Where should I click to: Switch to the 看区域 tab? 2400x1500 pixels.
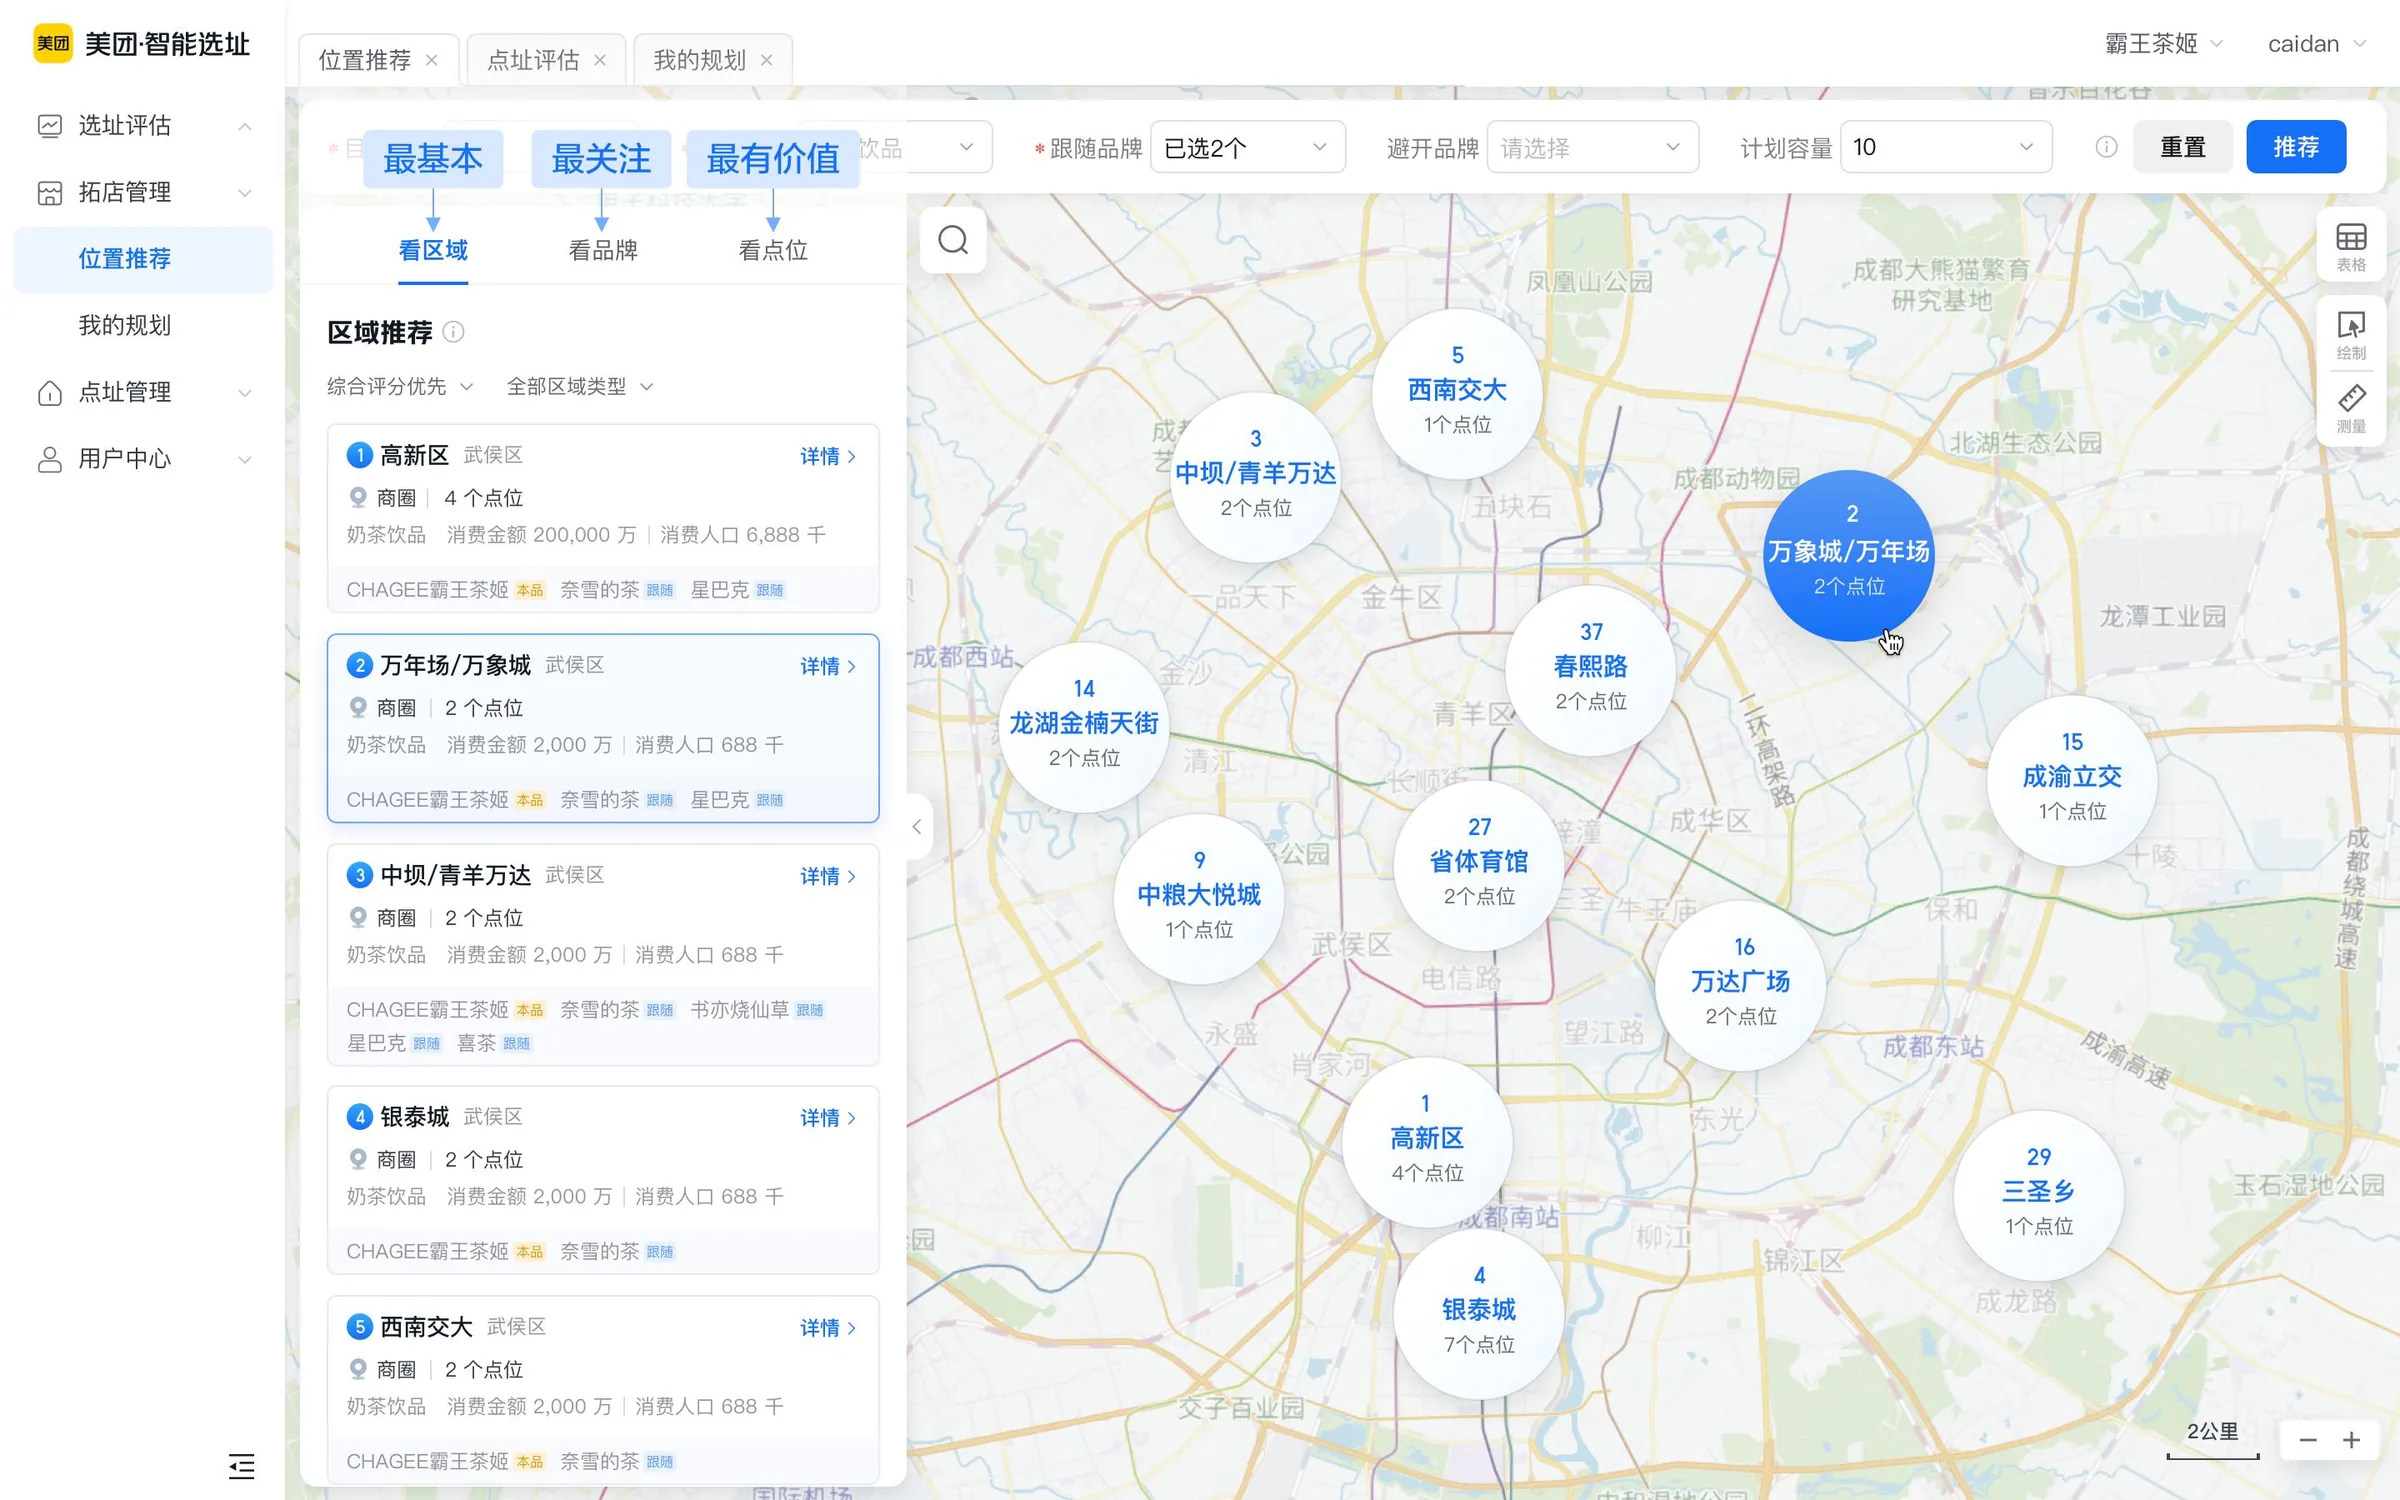[x=433, y=250]
